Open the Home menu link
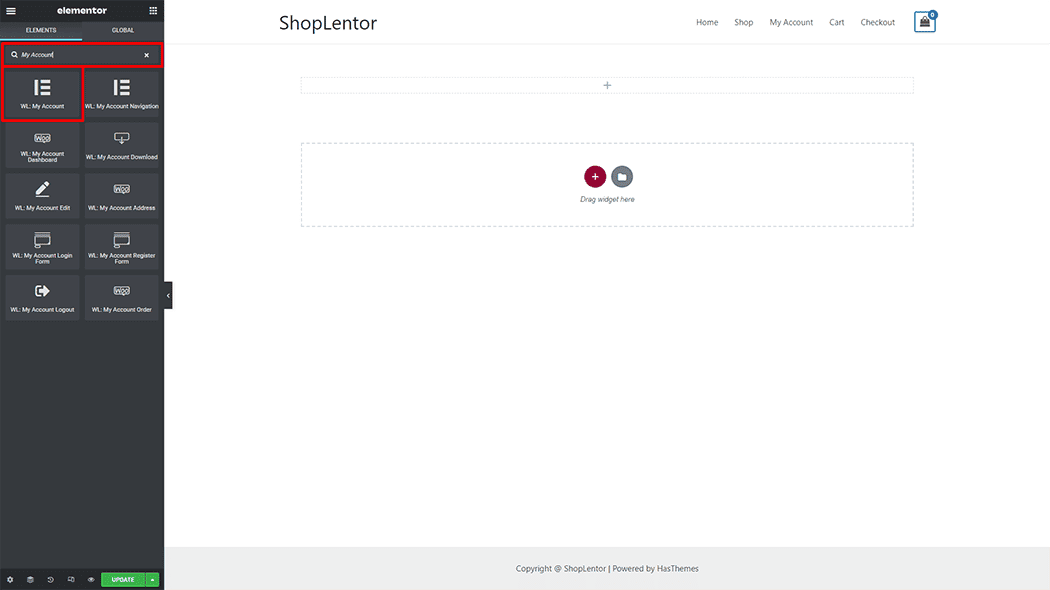The width and height of the screenshot is (1050, 590). tap(707, 22)
